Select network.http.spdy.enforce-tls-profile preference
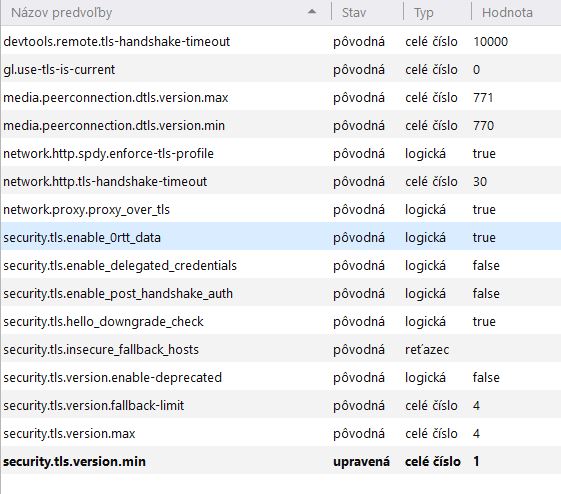 tap(281, 153)
